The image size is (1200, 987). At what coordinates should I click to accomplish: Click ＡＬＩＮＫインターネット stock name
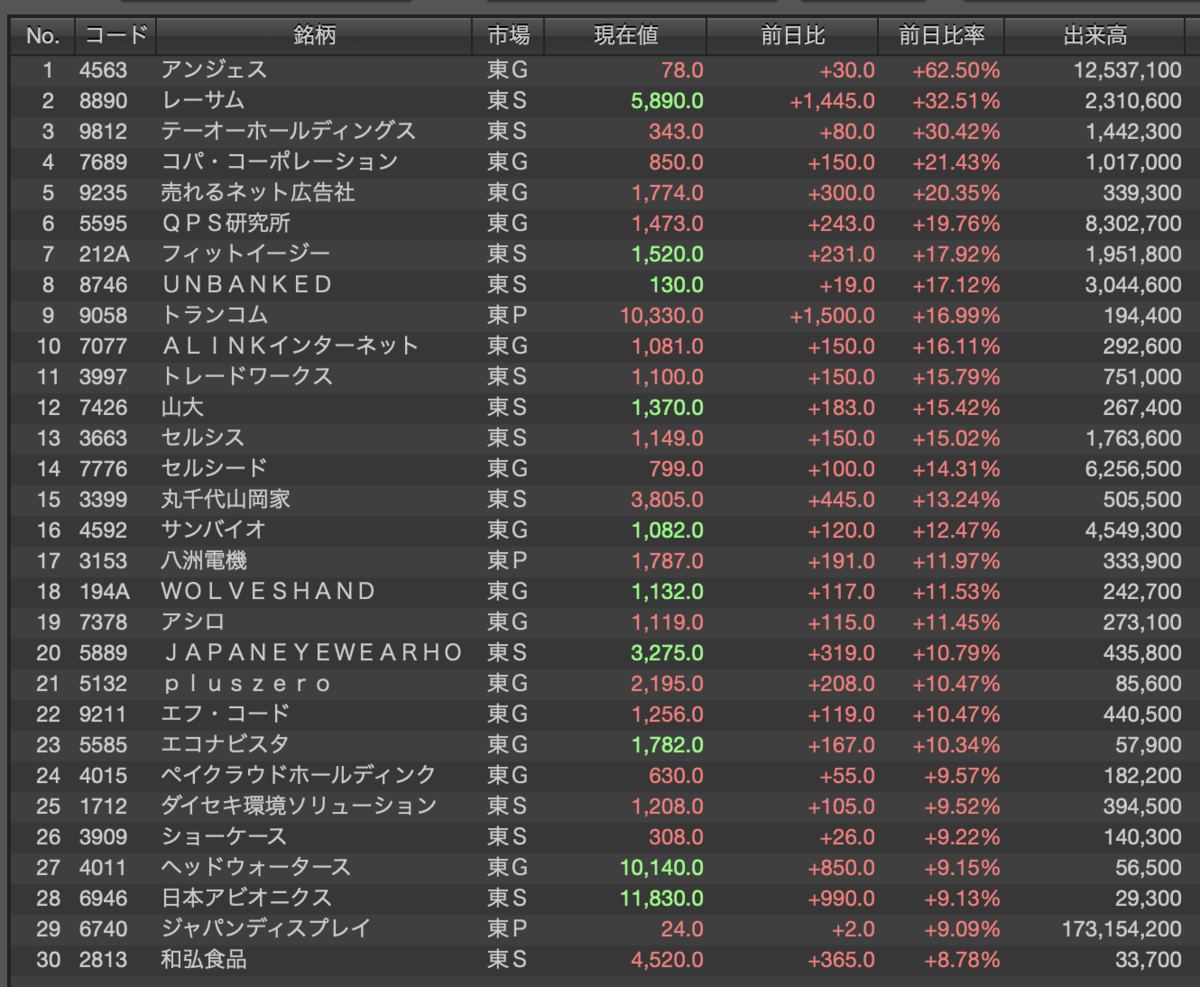[x=290, y=346]
